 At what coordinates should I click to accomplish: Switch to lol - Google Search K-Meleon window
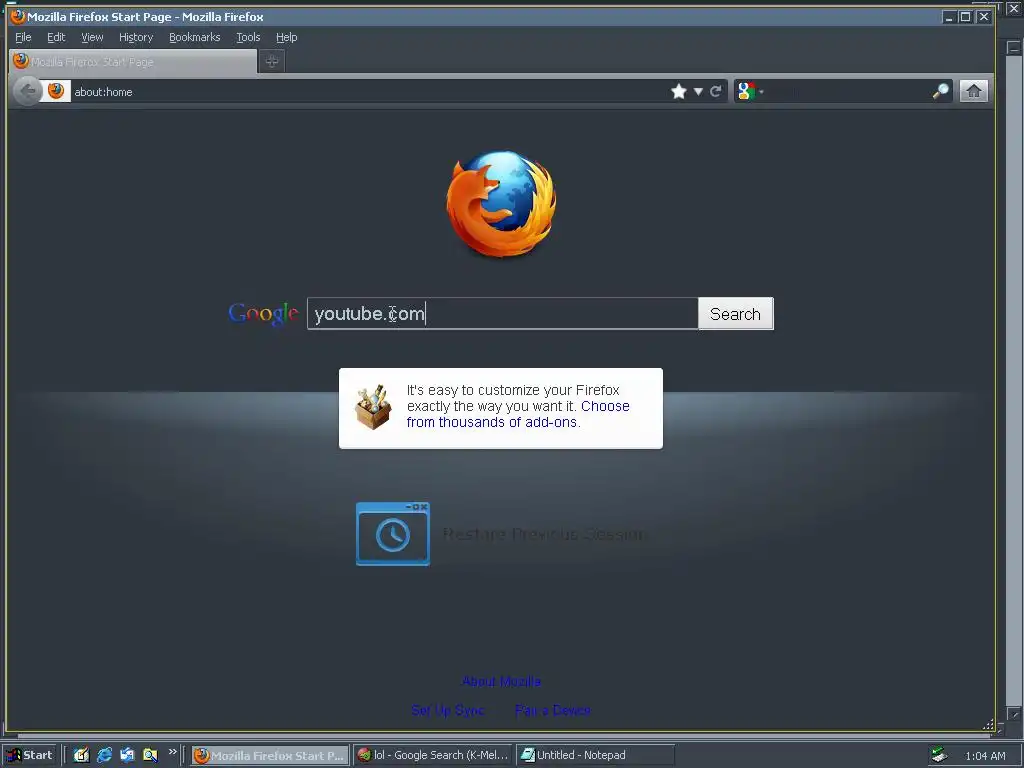coord(434,755)
